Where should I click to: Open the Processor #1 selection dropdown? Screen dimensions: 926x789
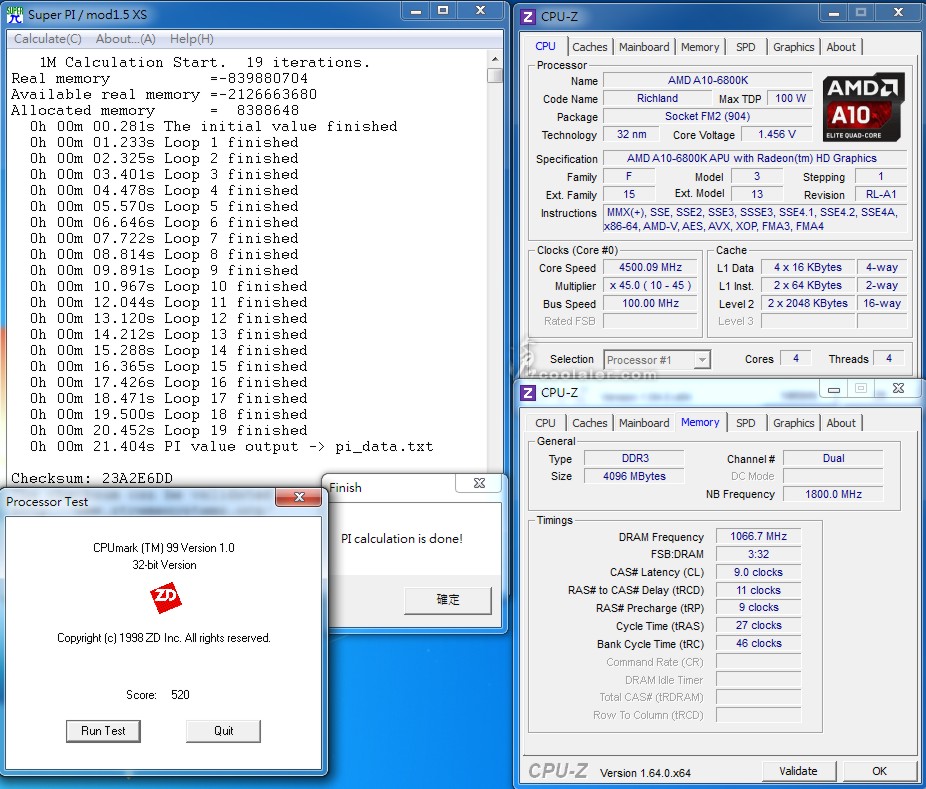click(702, 360)
